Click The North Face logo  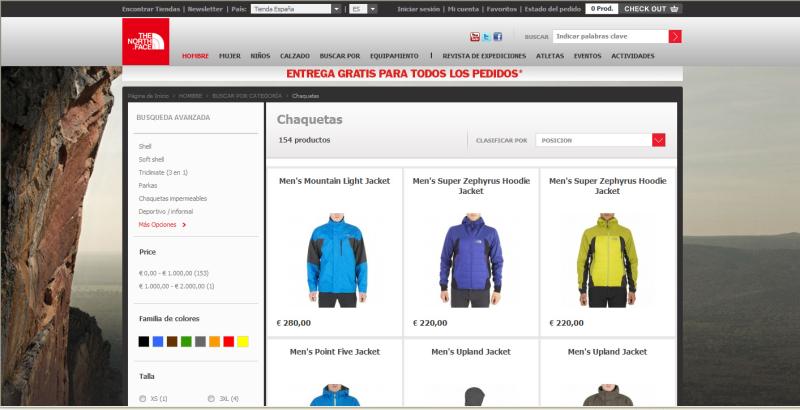pos(145,42)
